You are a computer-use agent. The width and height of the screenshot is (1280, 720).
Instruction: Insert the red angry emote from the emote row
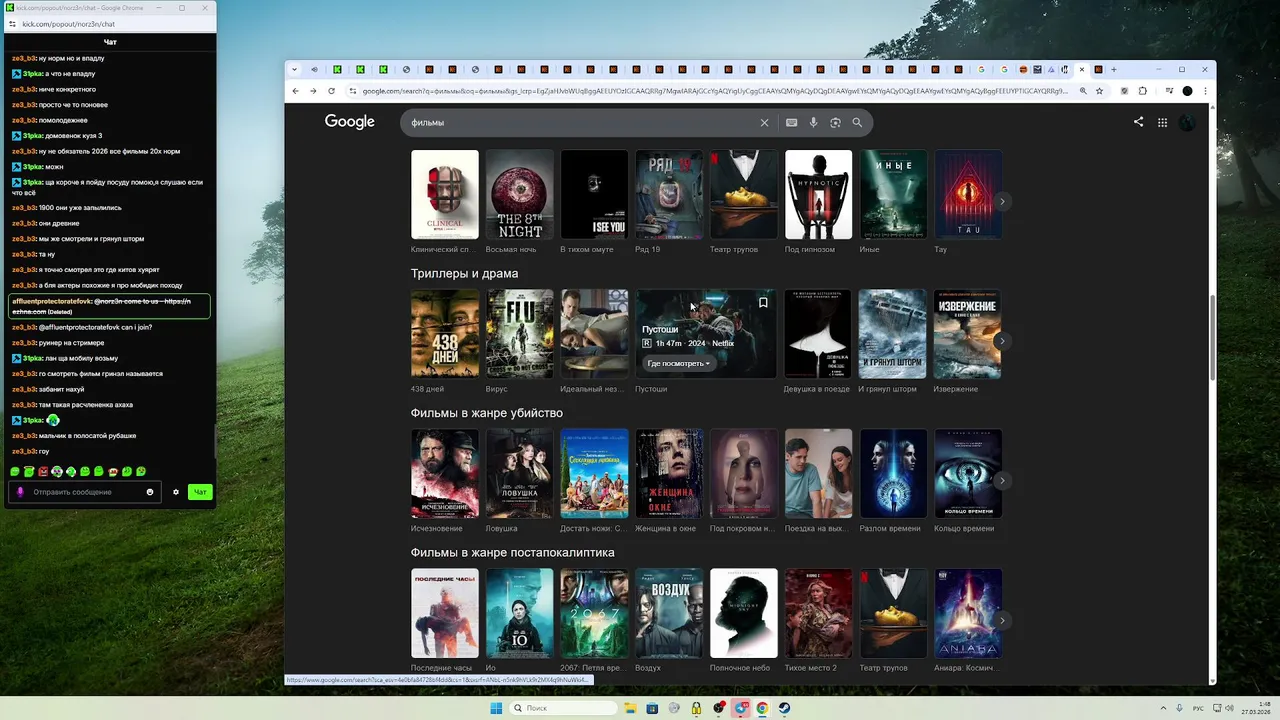43,471
